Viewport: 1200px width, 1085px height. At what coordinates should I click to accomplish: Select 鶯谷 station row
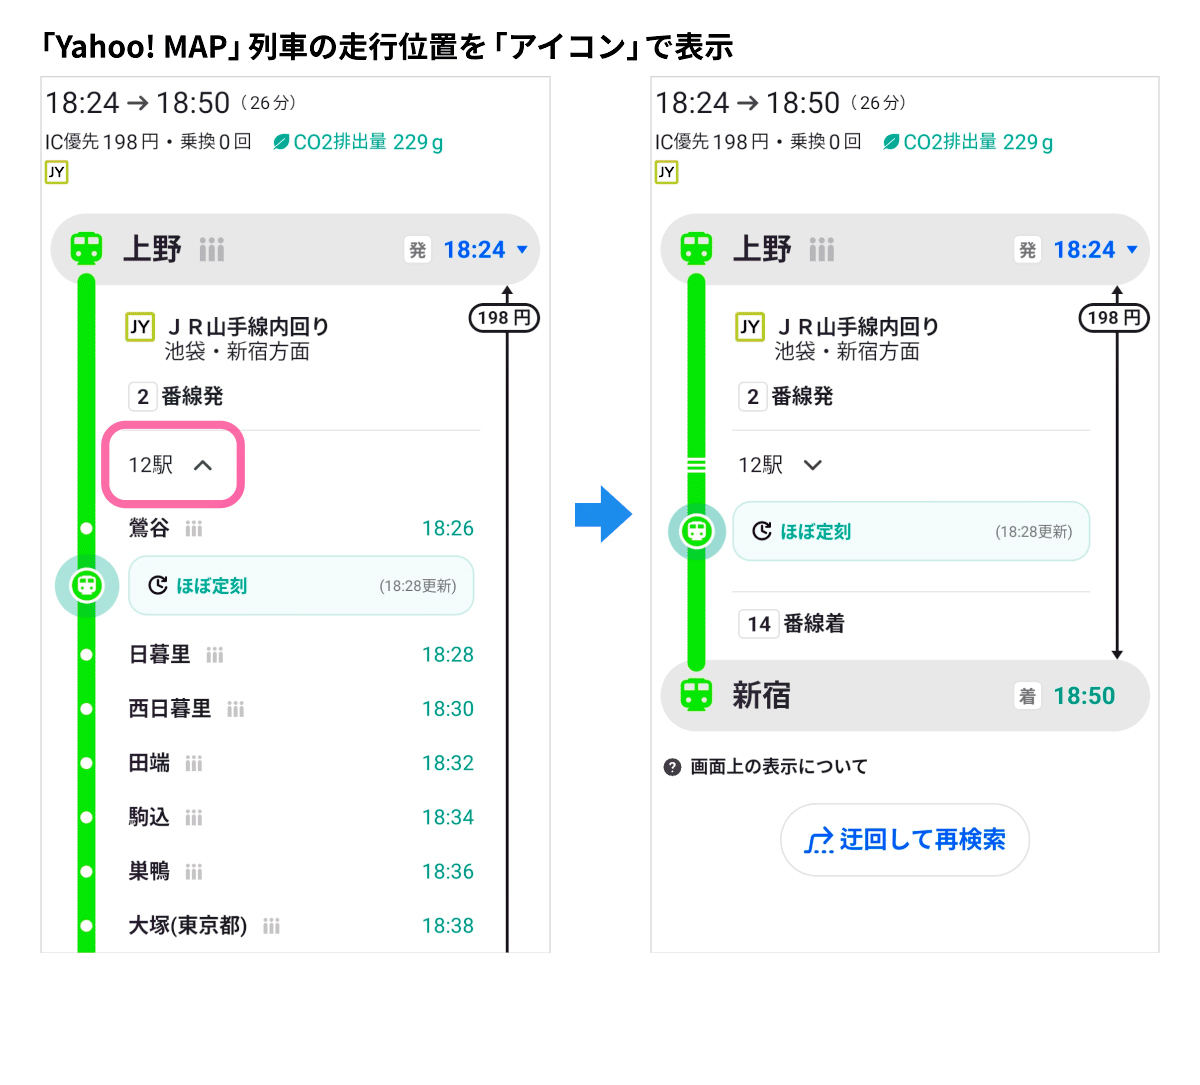click(x=301, y=528)
